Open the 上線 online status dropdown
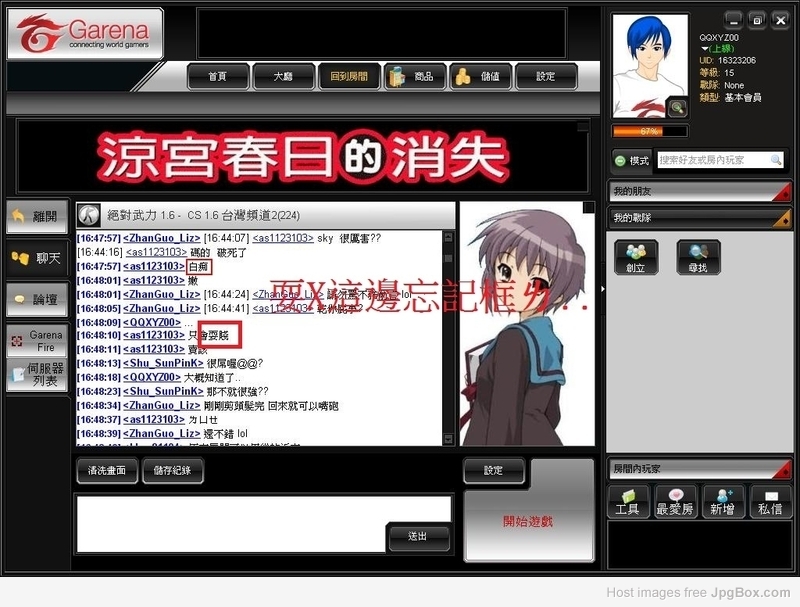 [718, 48]
